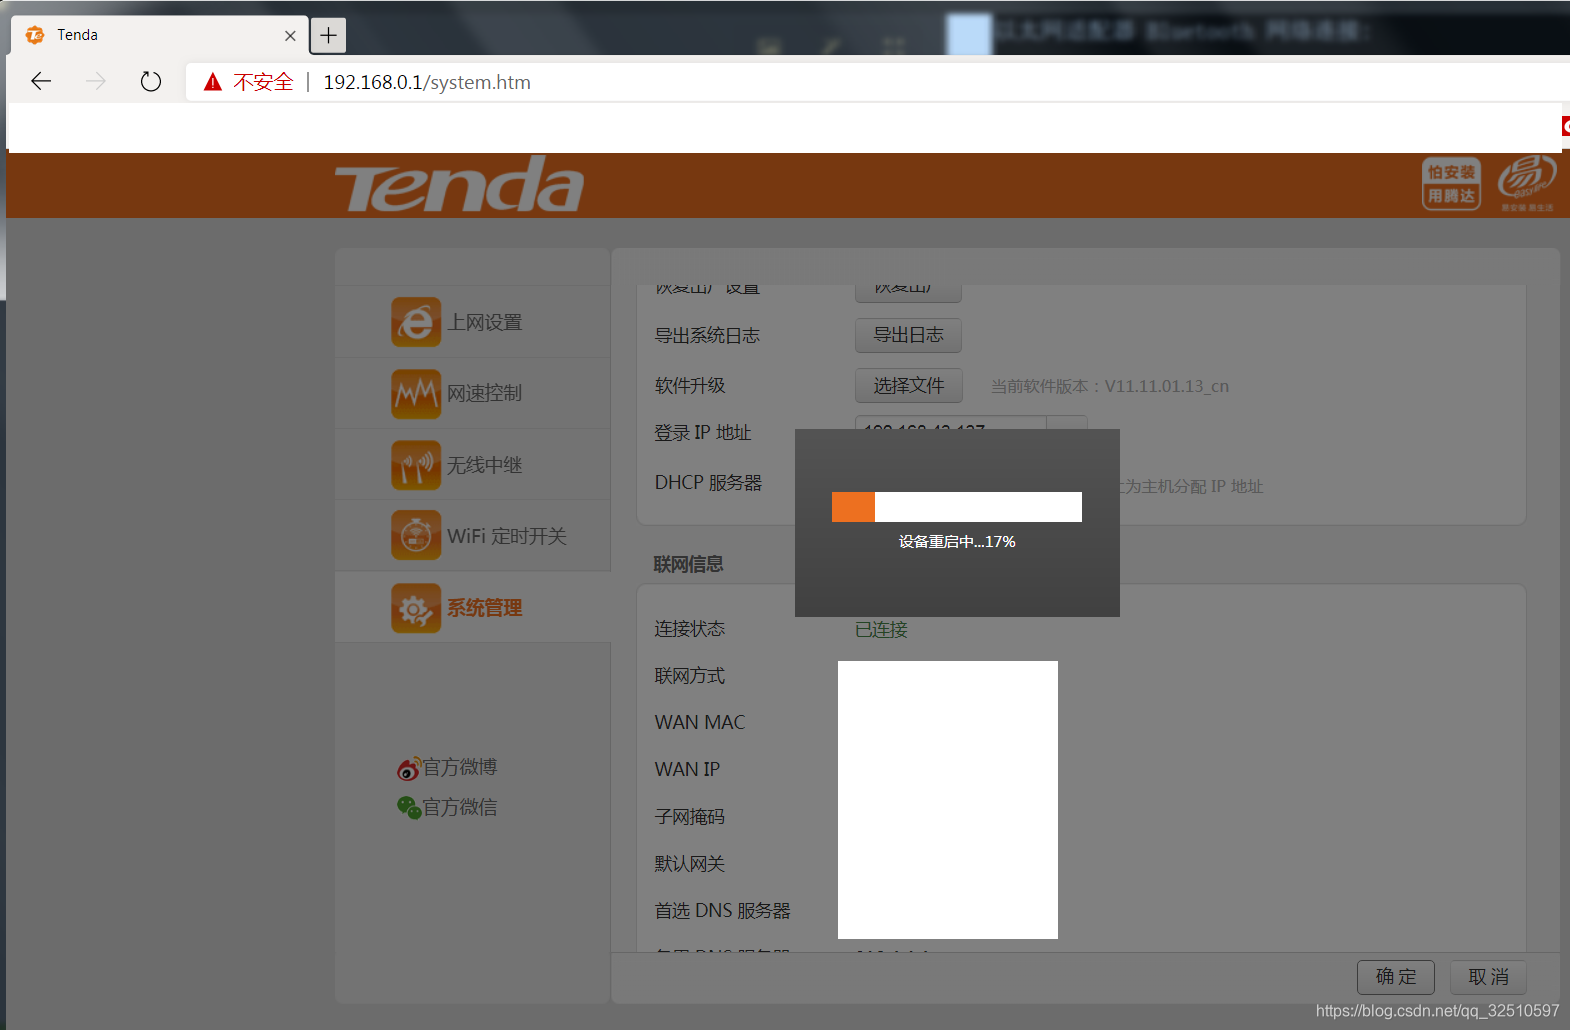1570x1030 pixels.
Task: Click the 联网信息 section heading
Action: tap(689, 564)
